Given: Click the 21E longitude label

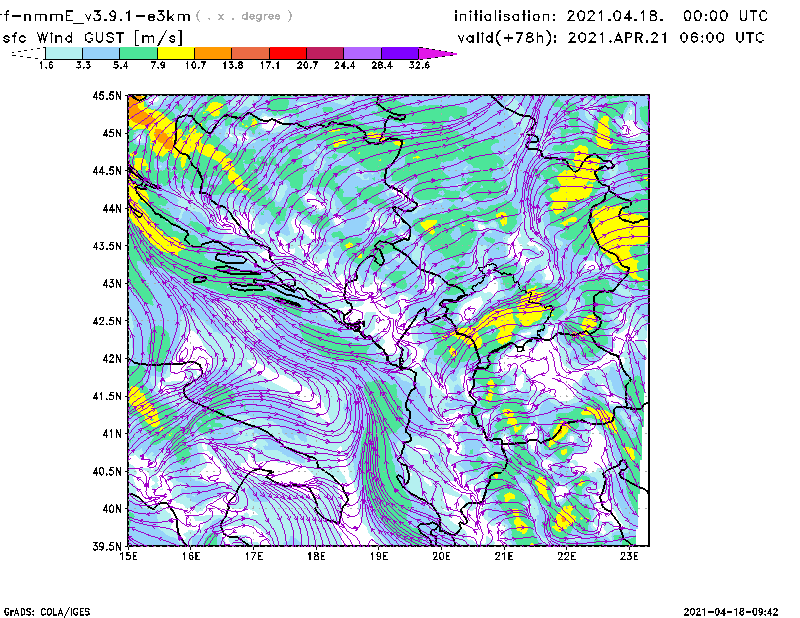Looking at the screenshot, I should (x=504, y=556).
